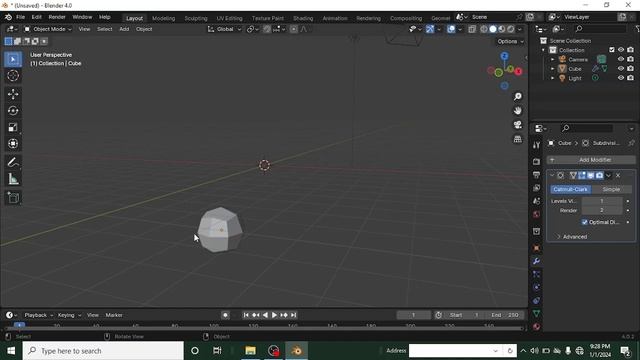This screenshot has height=360, width=640.
Task: Open the View Layer properties tab
Action: [x=536, y=188]
